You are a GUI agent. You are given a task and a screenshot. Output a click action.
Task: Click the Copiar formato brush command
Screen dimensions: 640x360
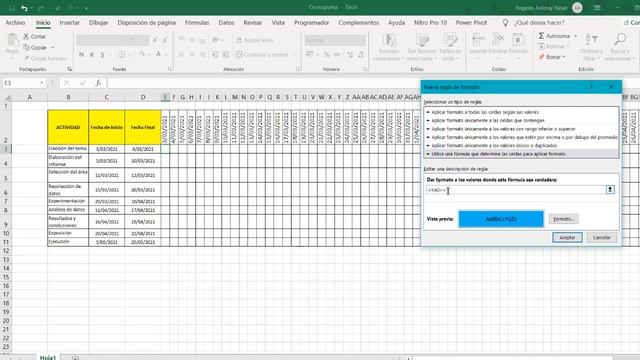tap(45, 58)
